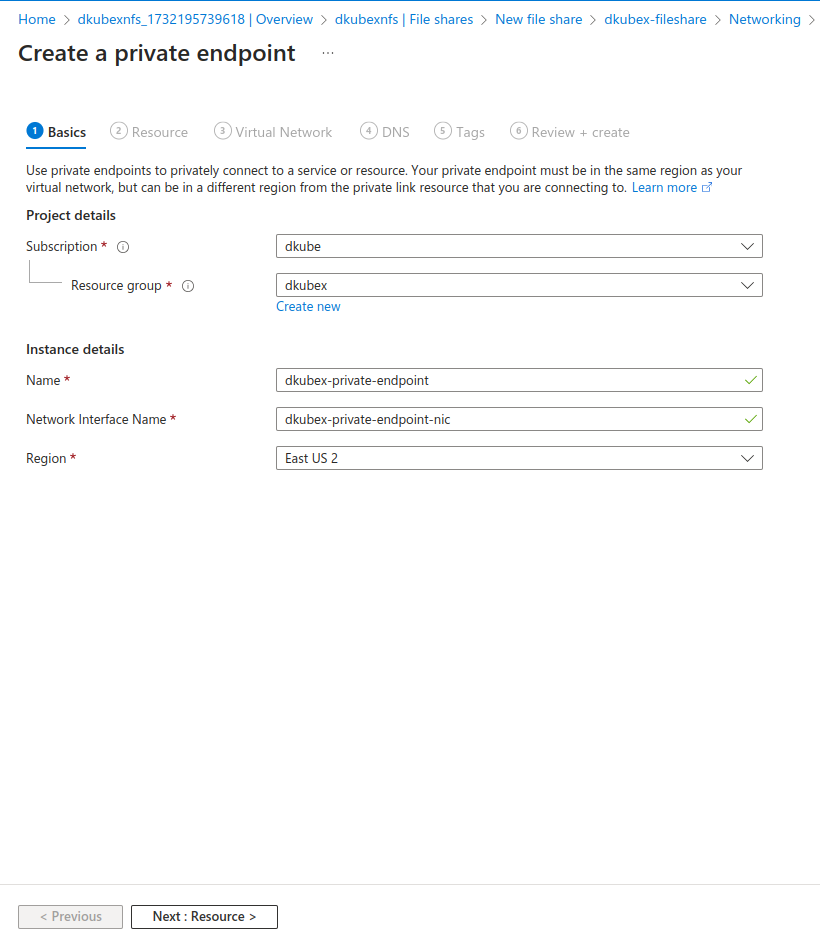This screenshot has width=820, height=943.
Task: Return to dkubex-fileshare in breadcrumb
Action: pyautogui.click(x=655, y=19)
